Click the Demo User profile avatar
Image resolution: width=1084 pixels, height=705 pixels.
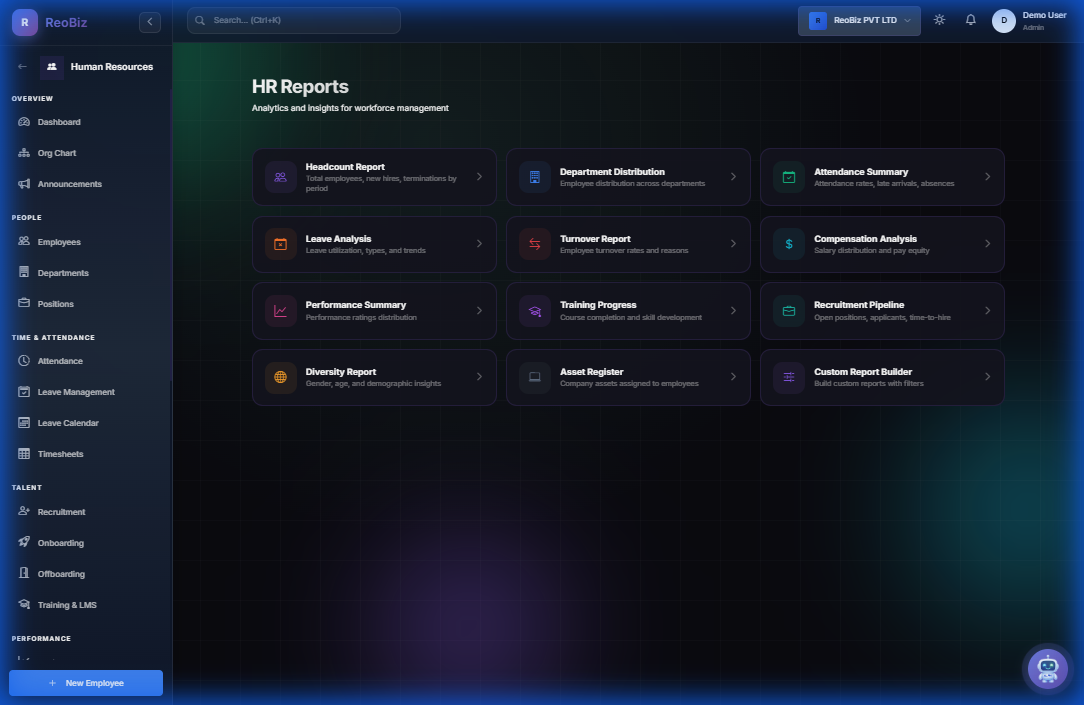pos(1002,20)
